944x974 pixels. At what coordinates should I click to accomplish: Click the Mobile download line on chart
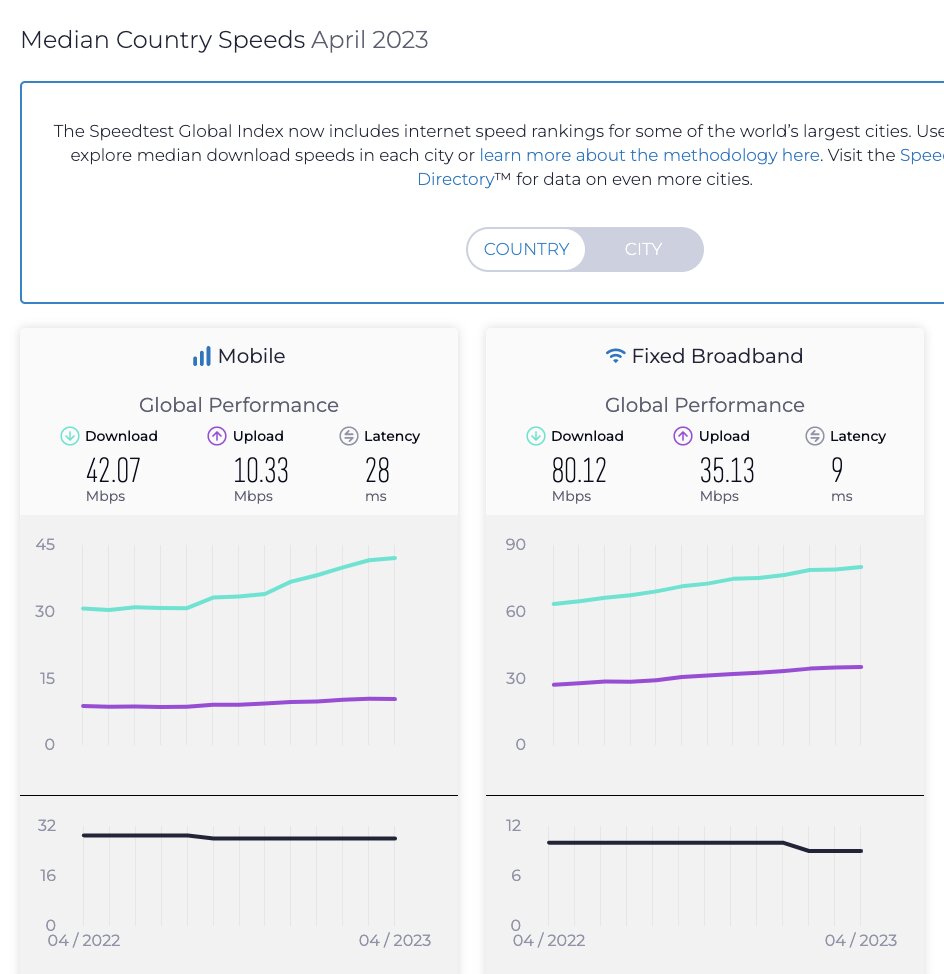[x=290, y=582]
